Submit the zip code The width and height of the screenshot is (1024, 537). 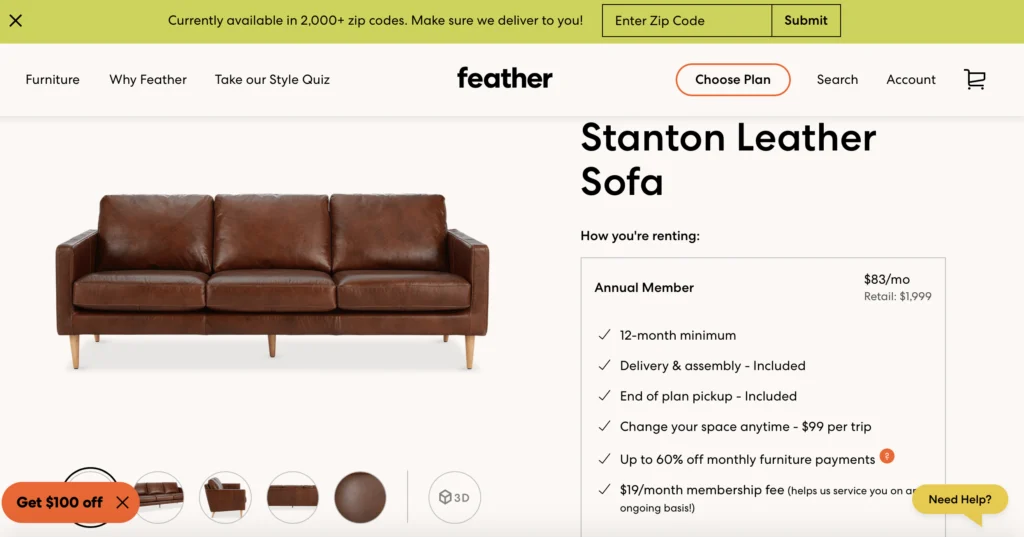point(806,21)
